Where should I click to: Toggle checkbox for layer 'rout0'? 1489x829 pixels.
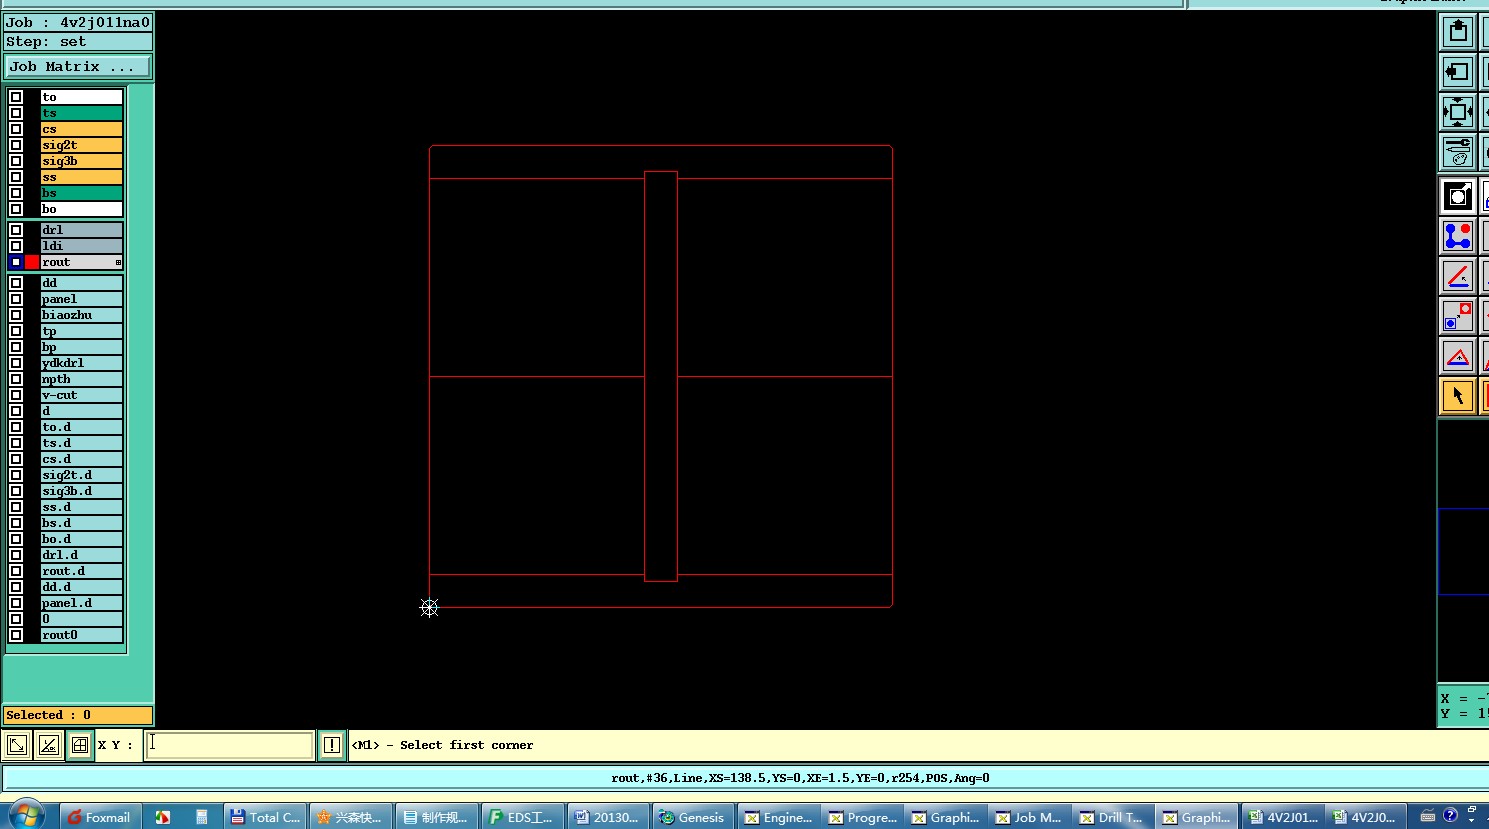click(x=16, y=635)
